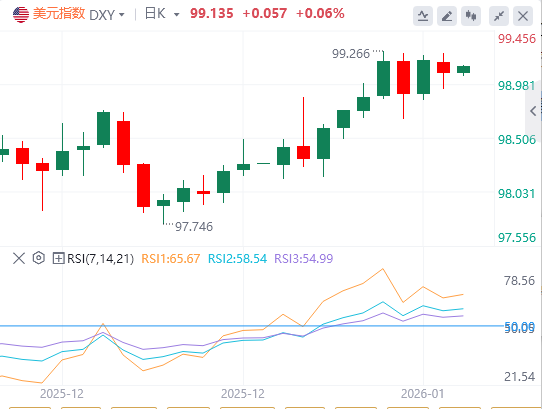Remove the RSI indicator with X icon
The image size is (542, 409).
click(19, 258)
